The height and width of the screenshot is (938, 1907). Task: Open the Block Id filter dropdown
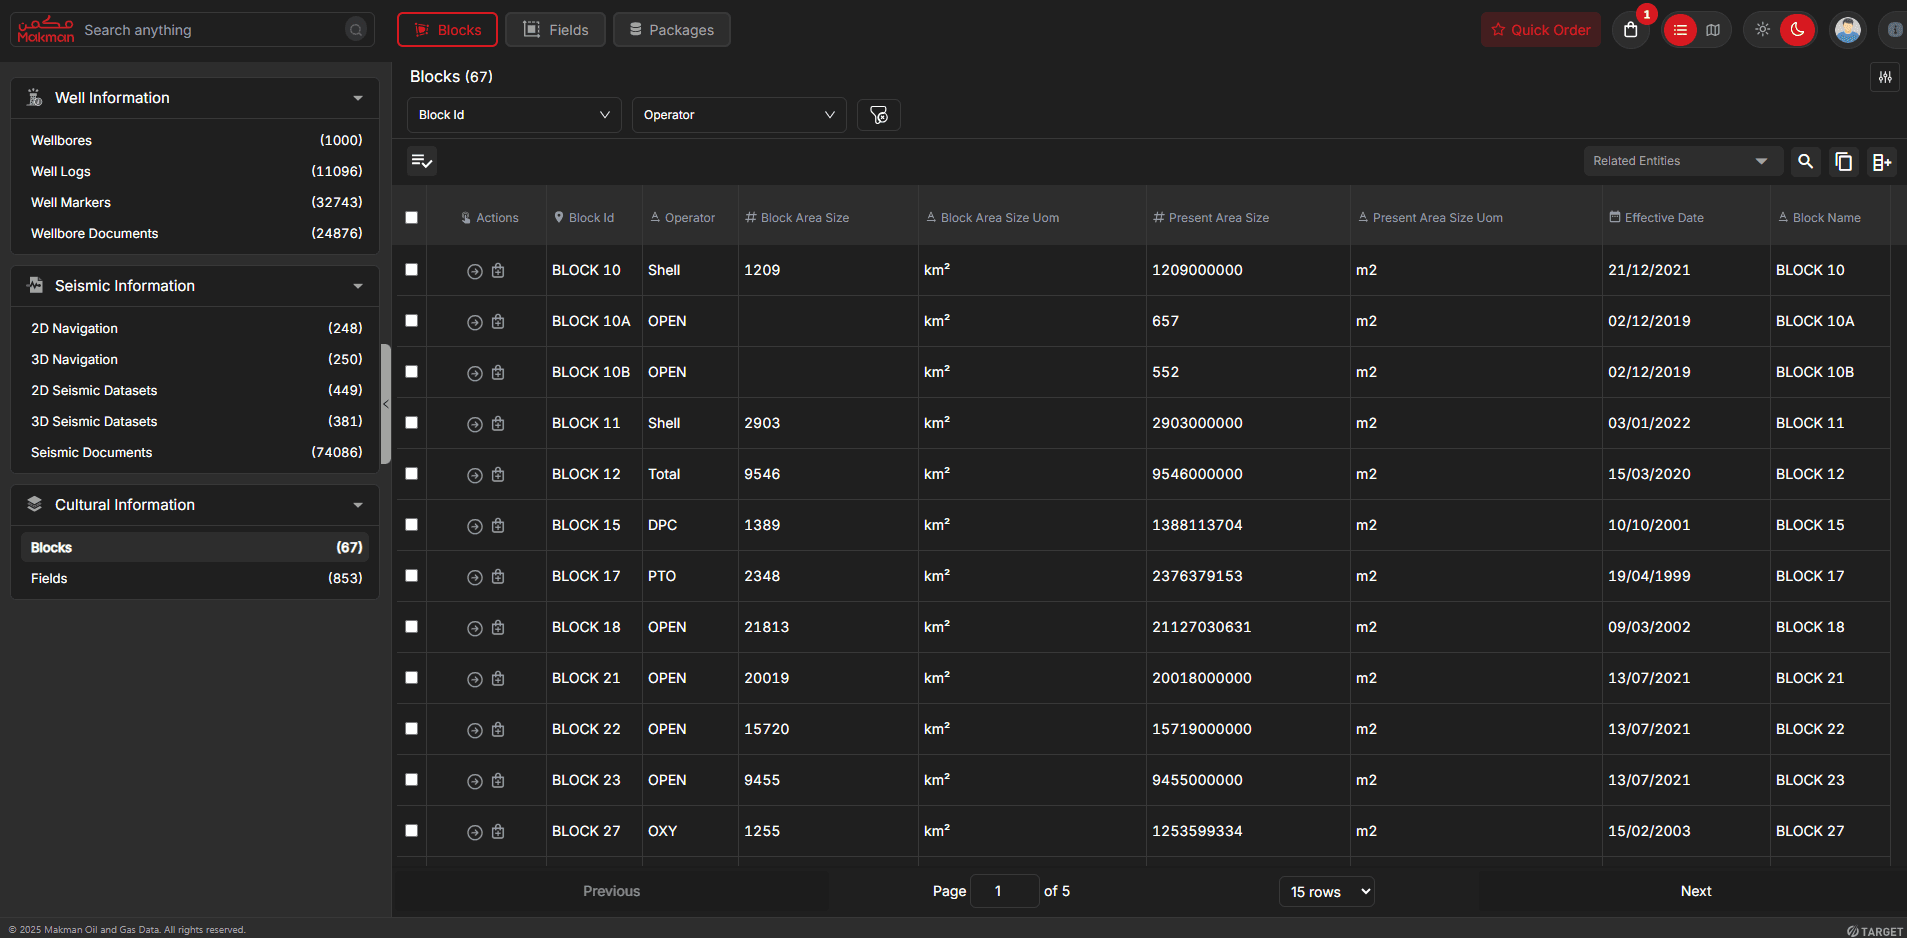[514, 115]
